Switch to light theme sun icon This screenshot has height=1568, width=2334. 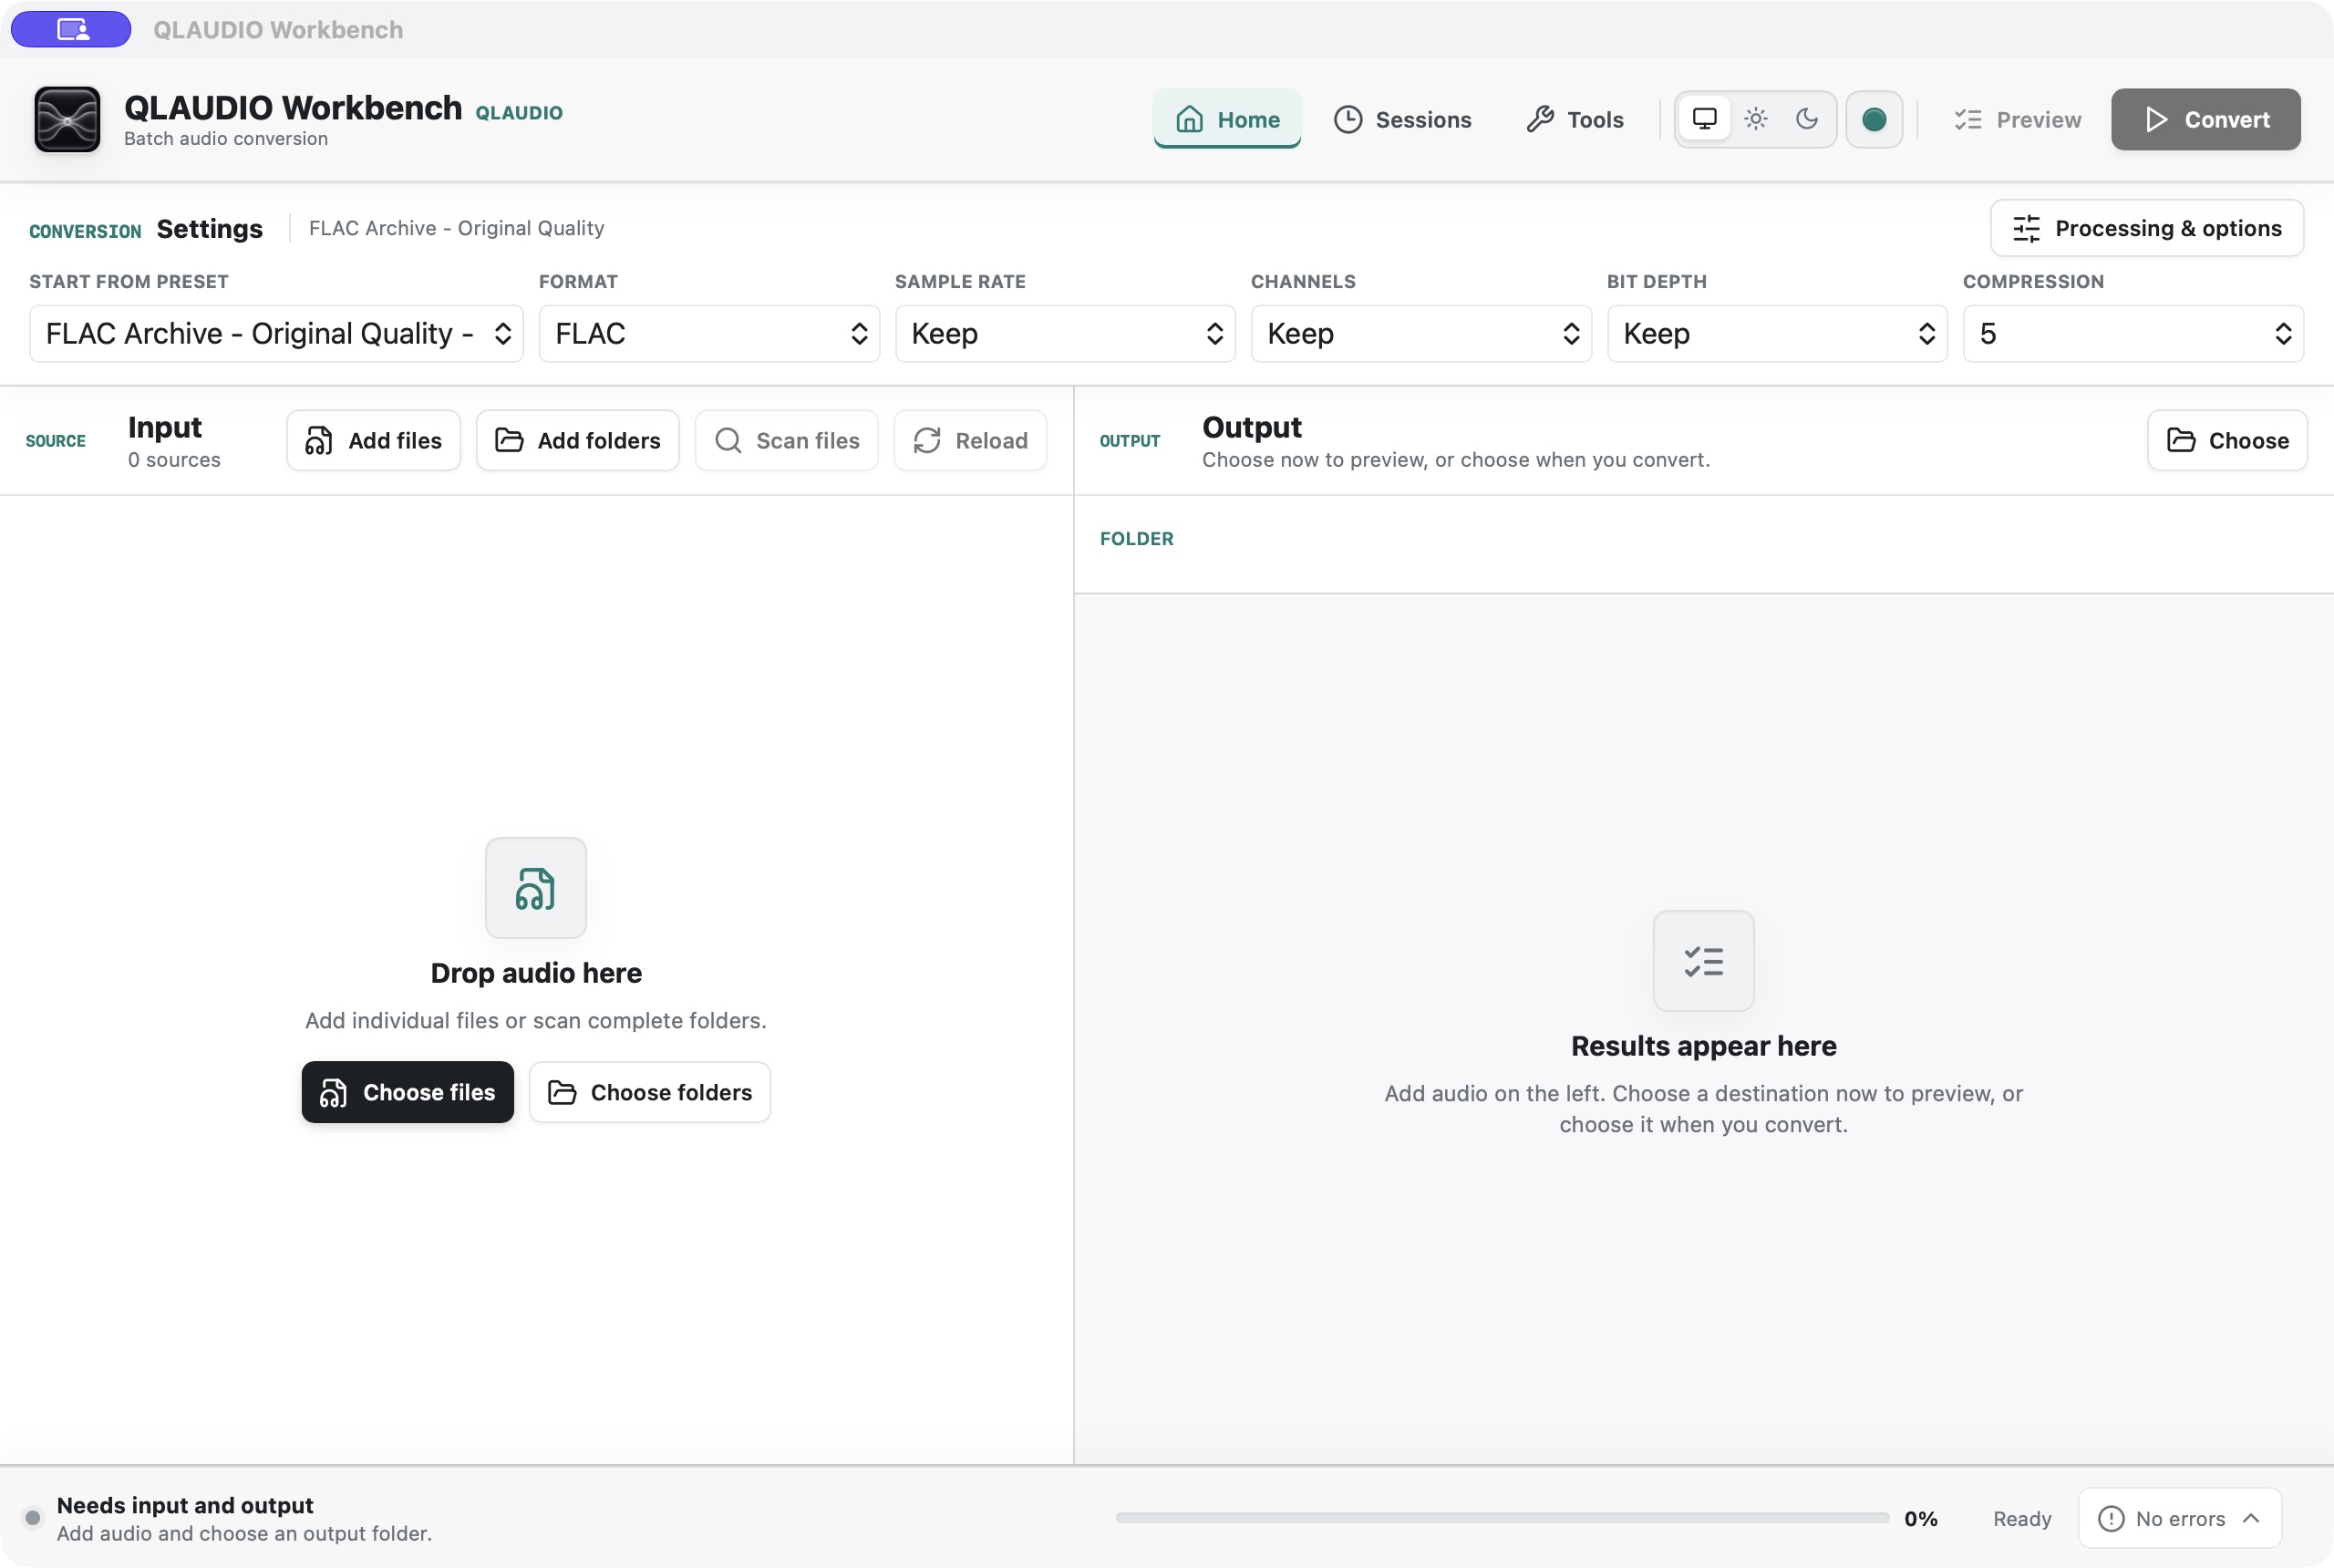coord(1755,119)
